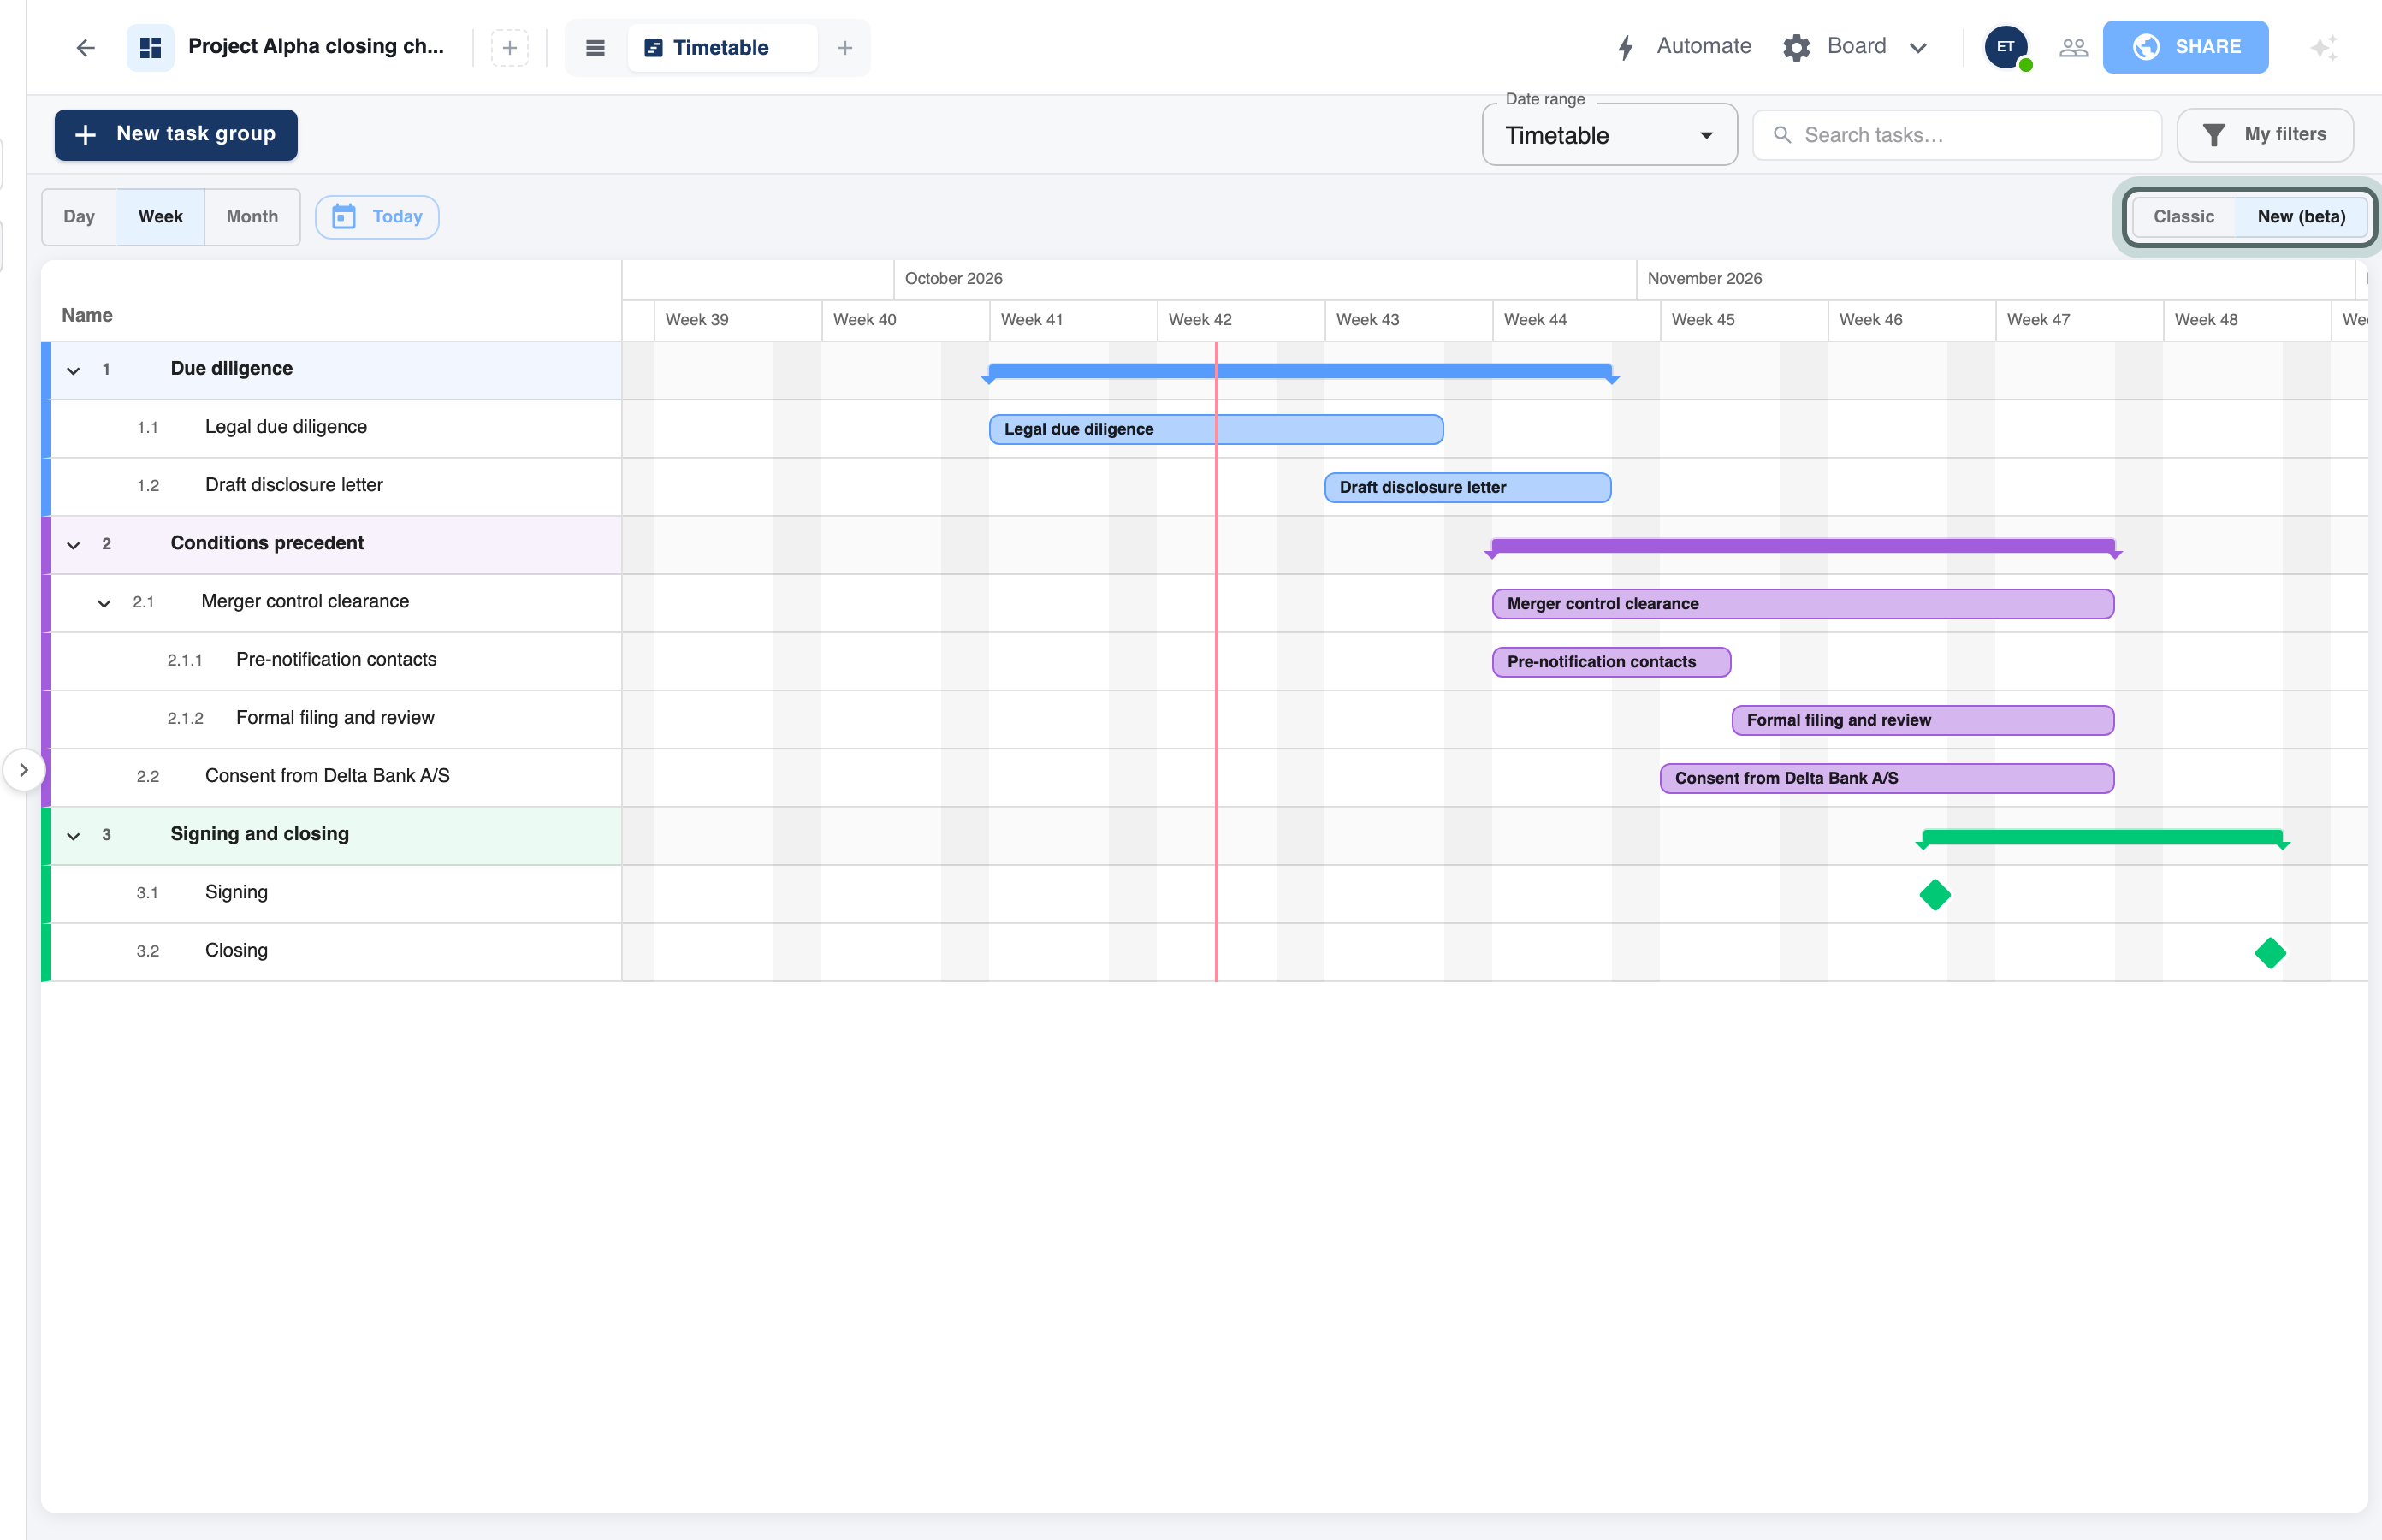
Task: Click the dashed plus add-board icon
Action: (510, 47)
